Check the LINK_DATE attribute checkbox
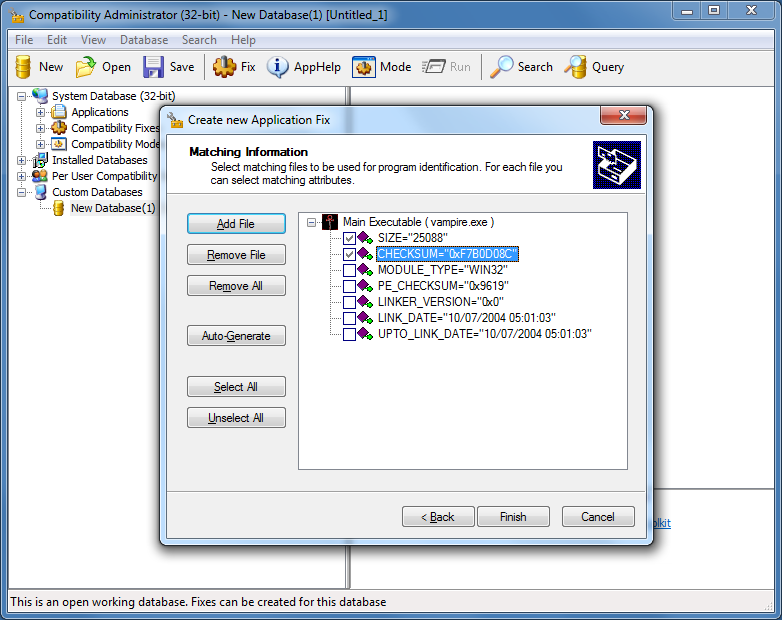This screenshot has width=782, height=620. coord(349,318)
